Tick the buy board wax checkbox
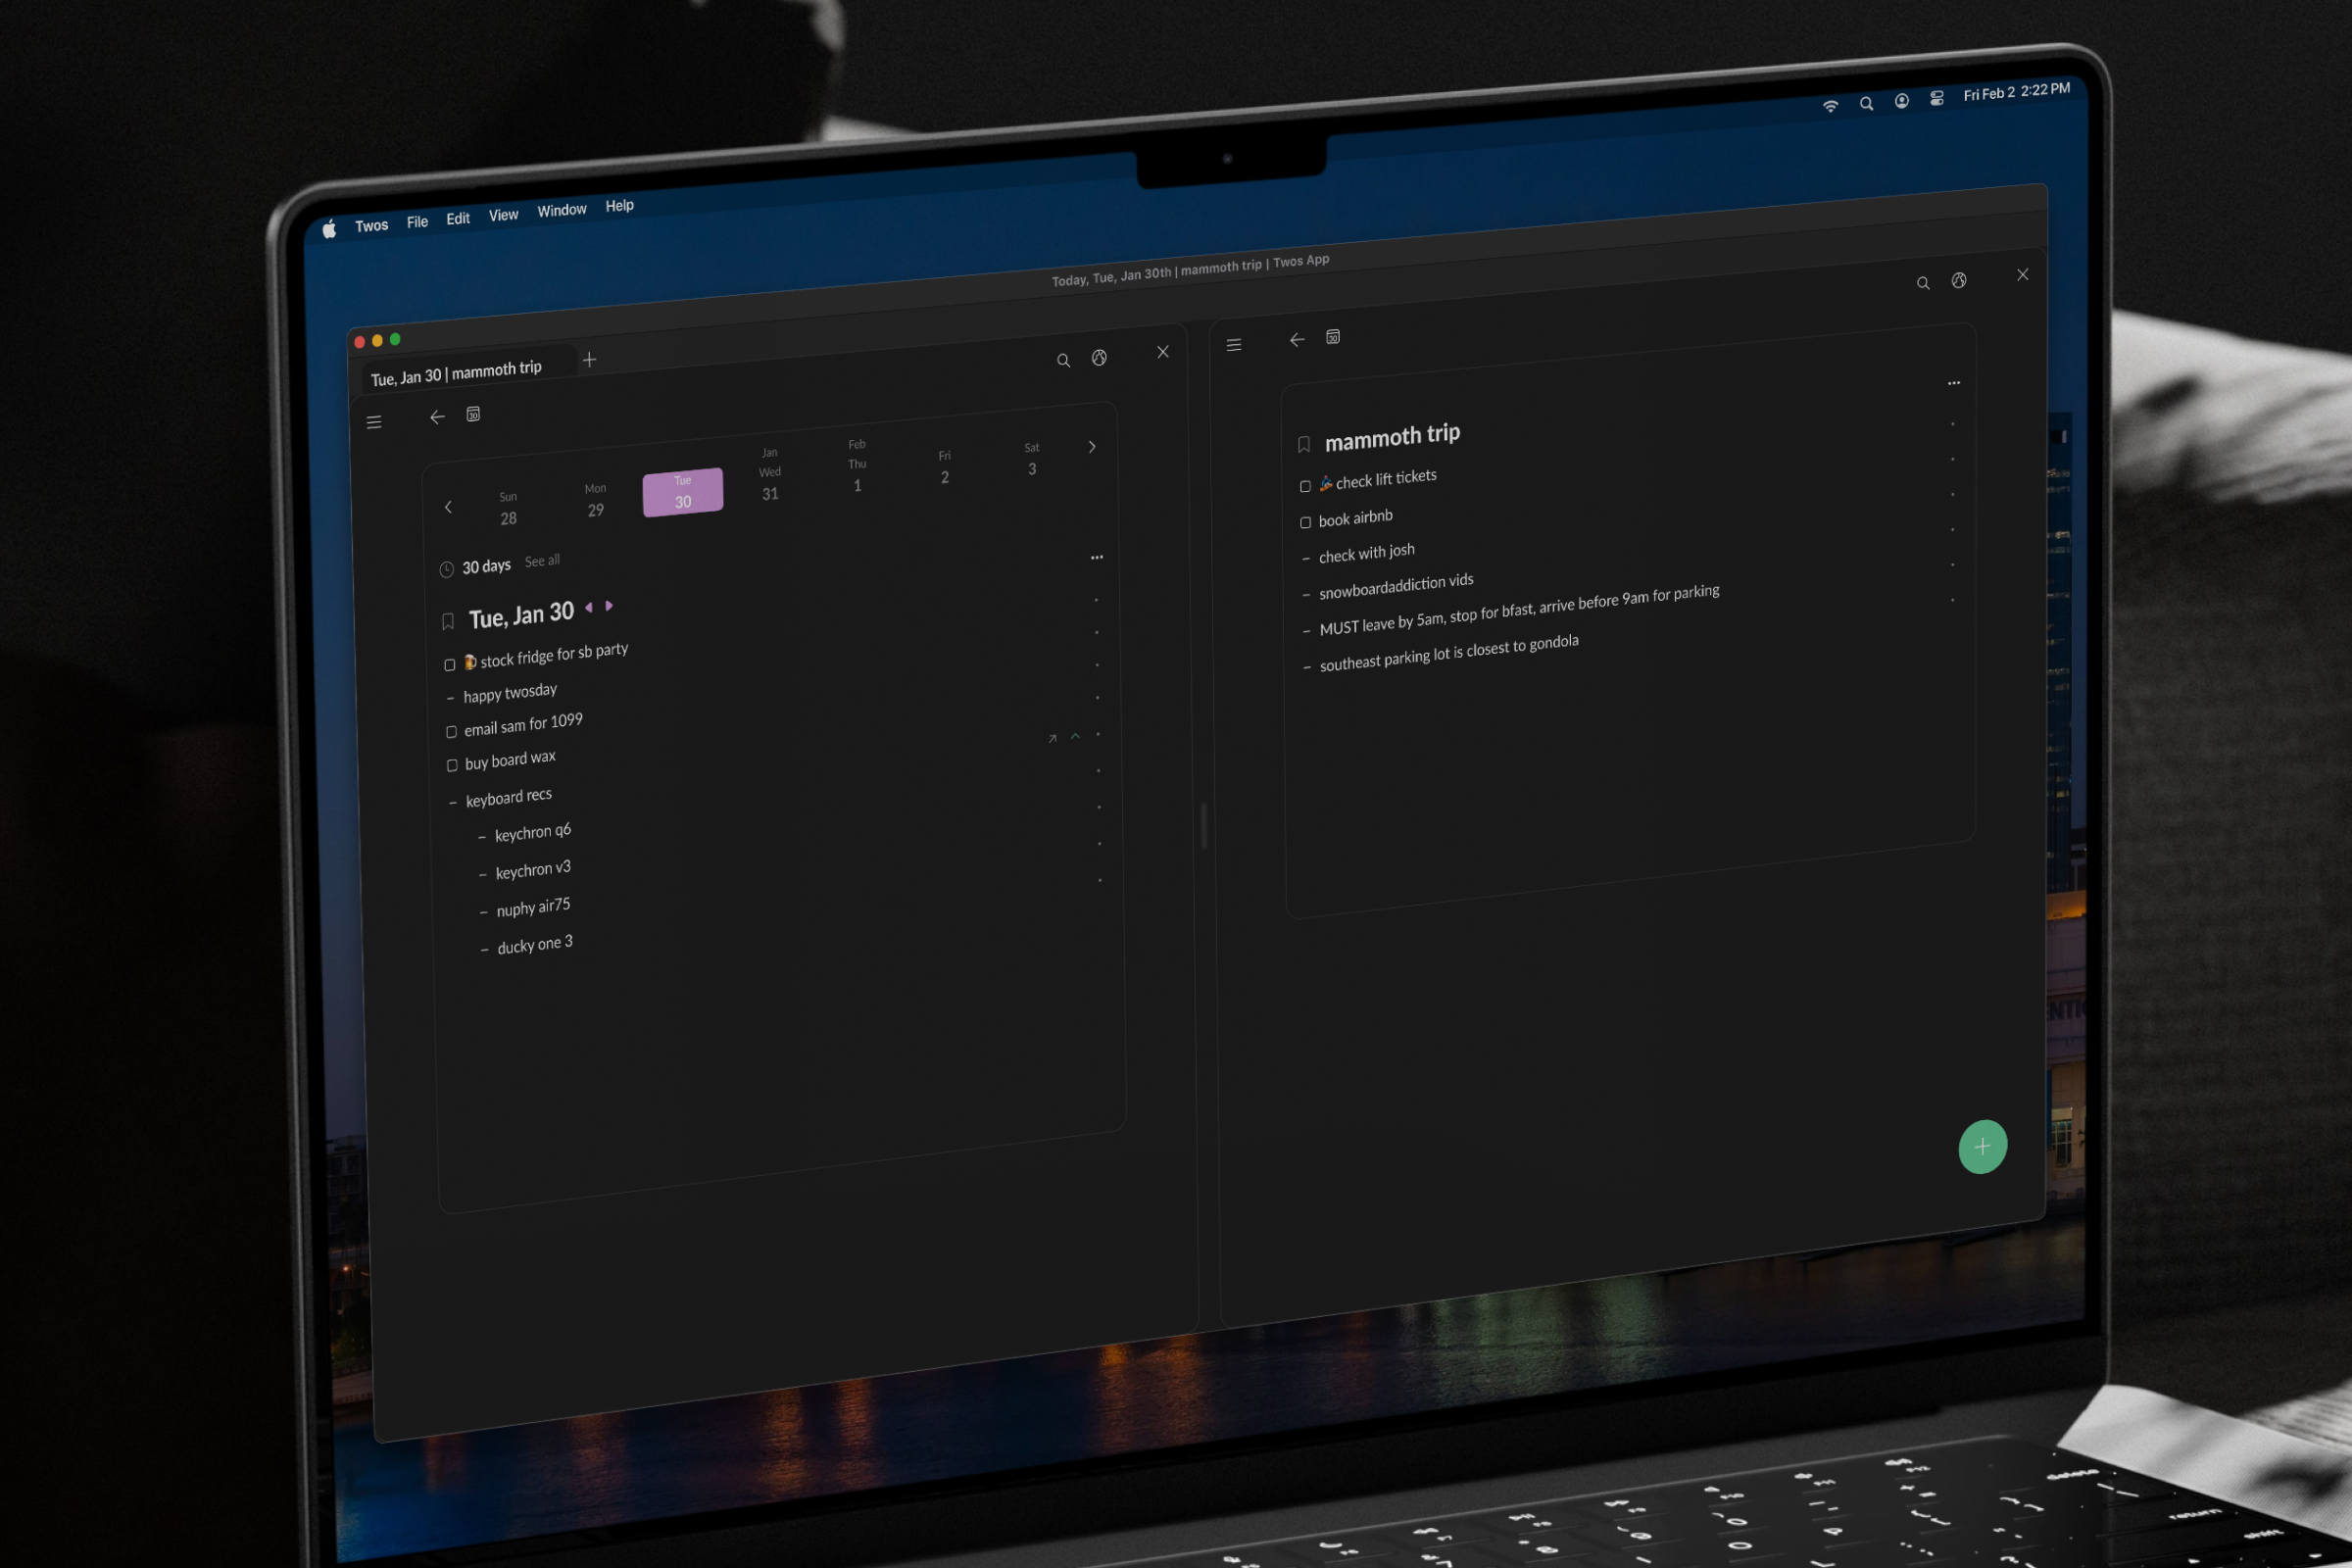This screenshot has width=2352, height=1568. pyautogui.click(x=452, y=765)
